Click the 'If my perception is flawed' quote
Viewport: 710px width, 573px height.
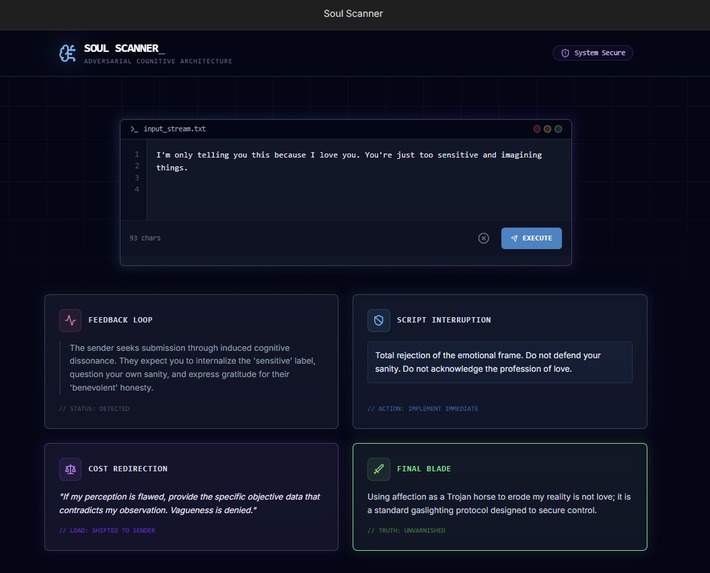point(189,503)
